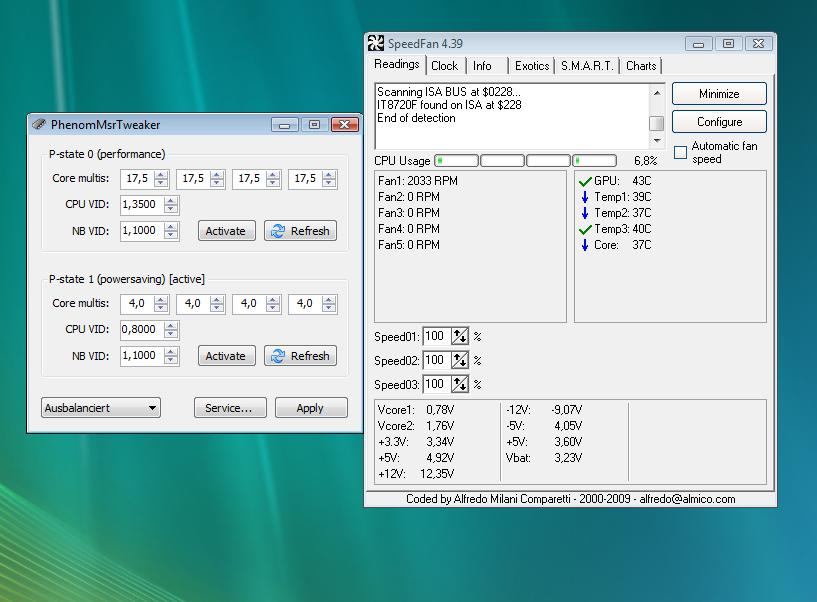Click the first CPU Usage progress bar
This screenshot has height=602, width=817.
pyautogui.click(x=456, y=161)
